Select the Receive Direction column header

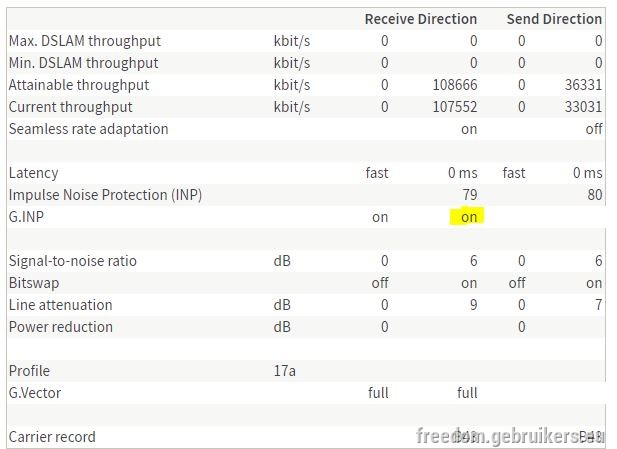point(421,19)
